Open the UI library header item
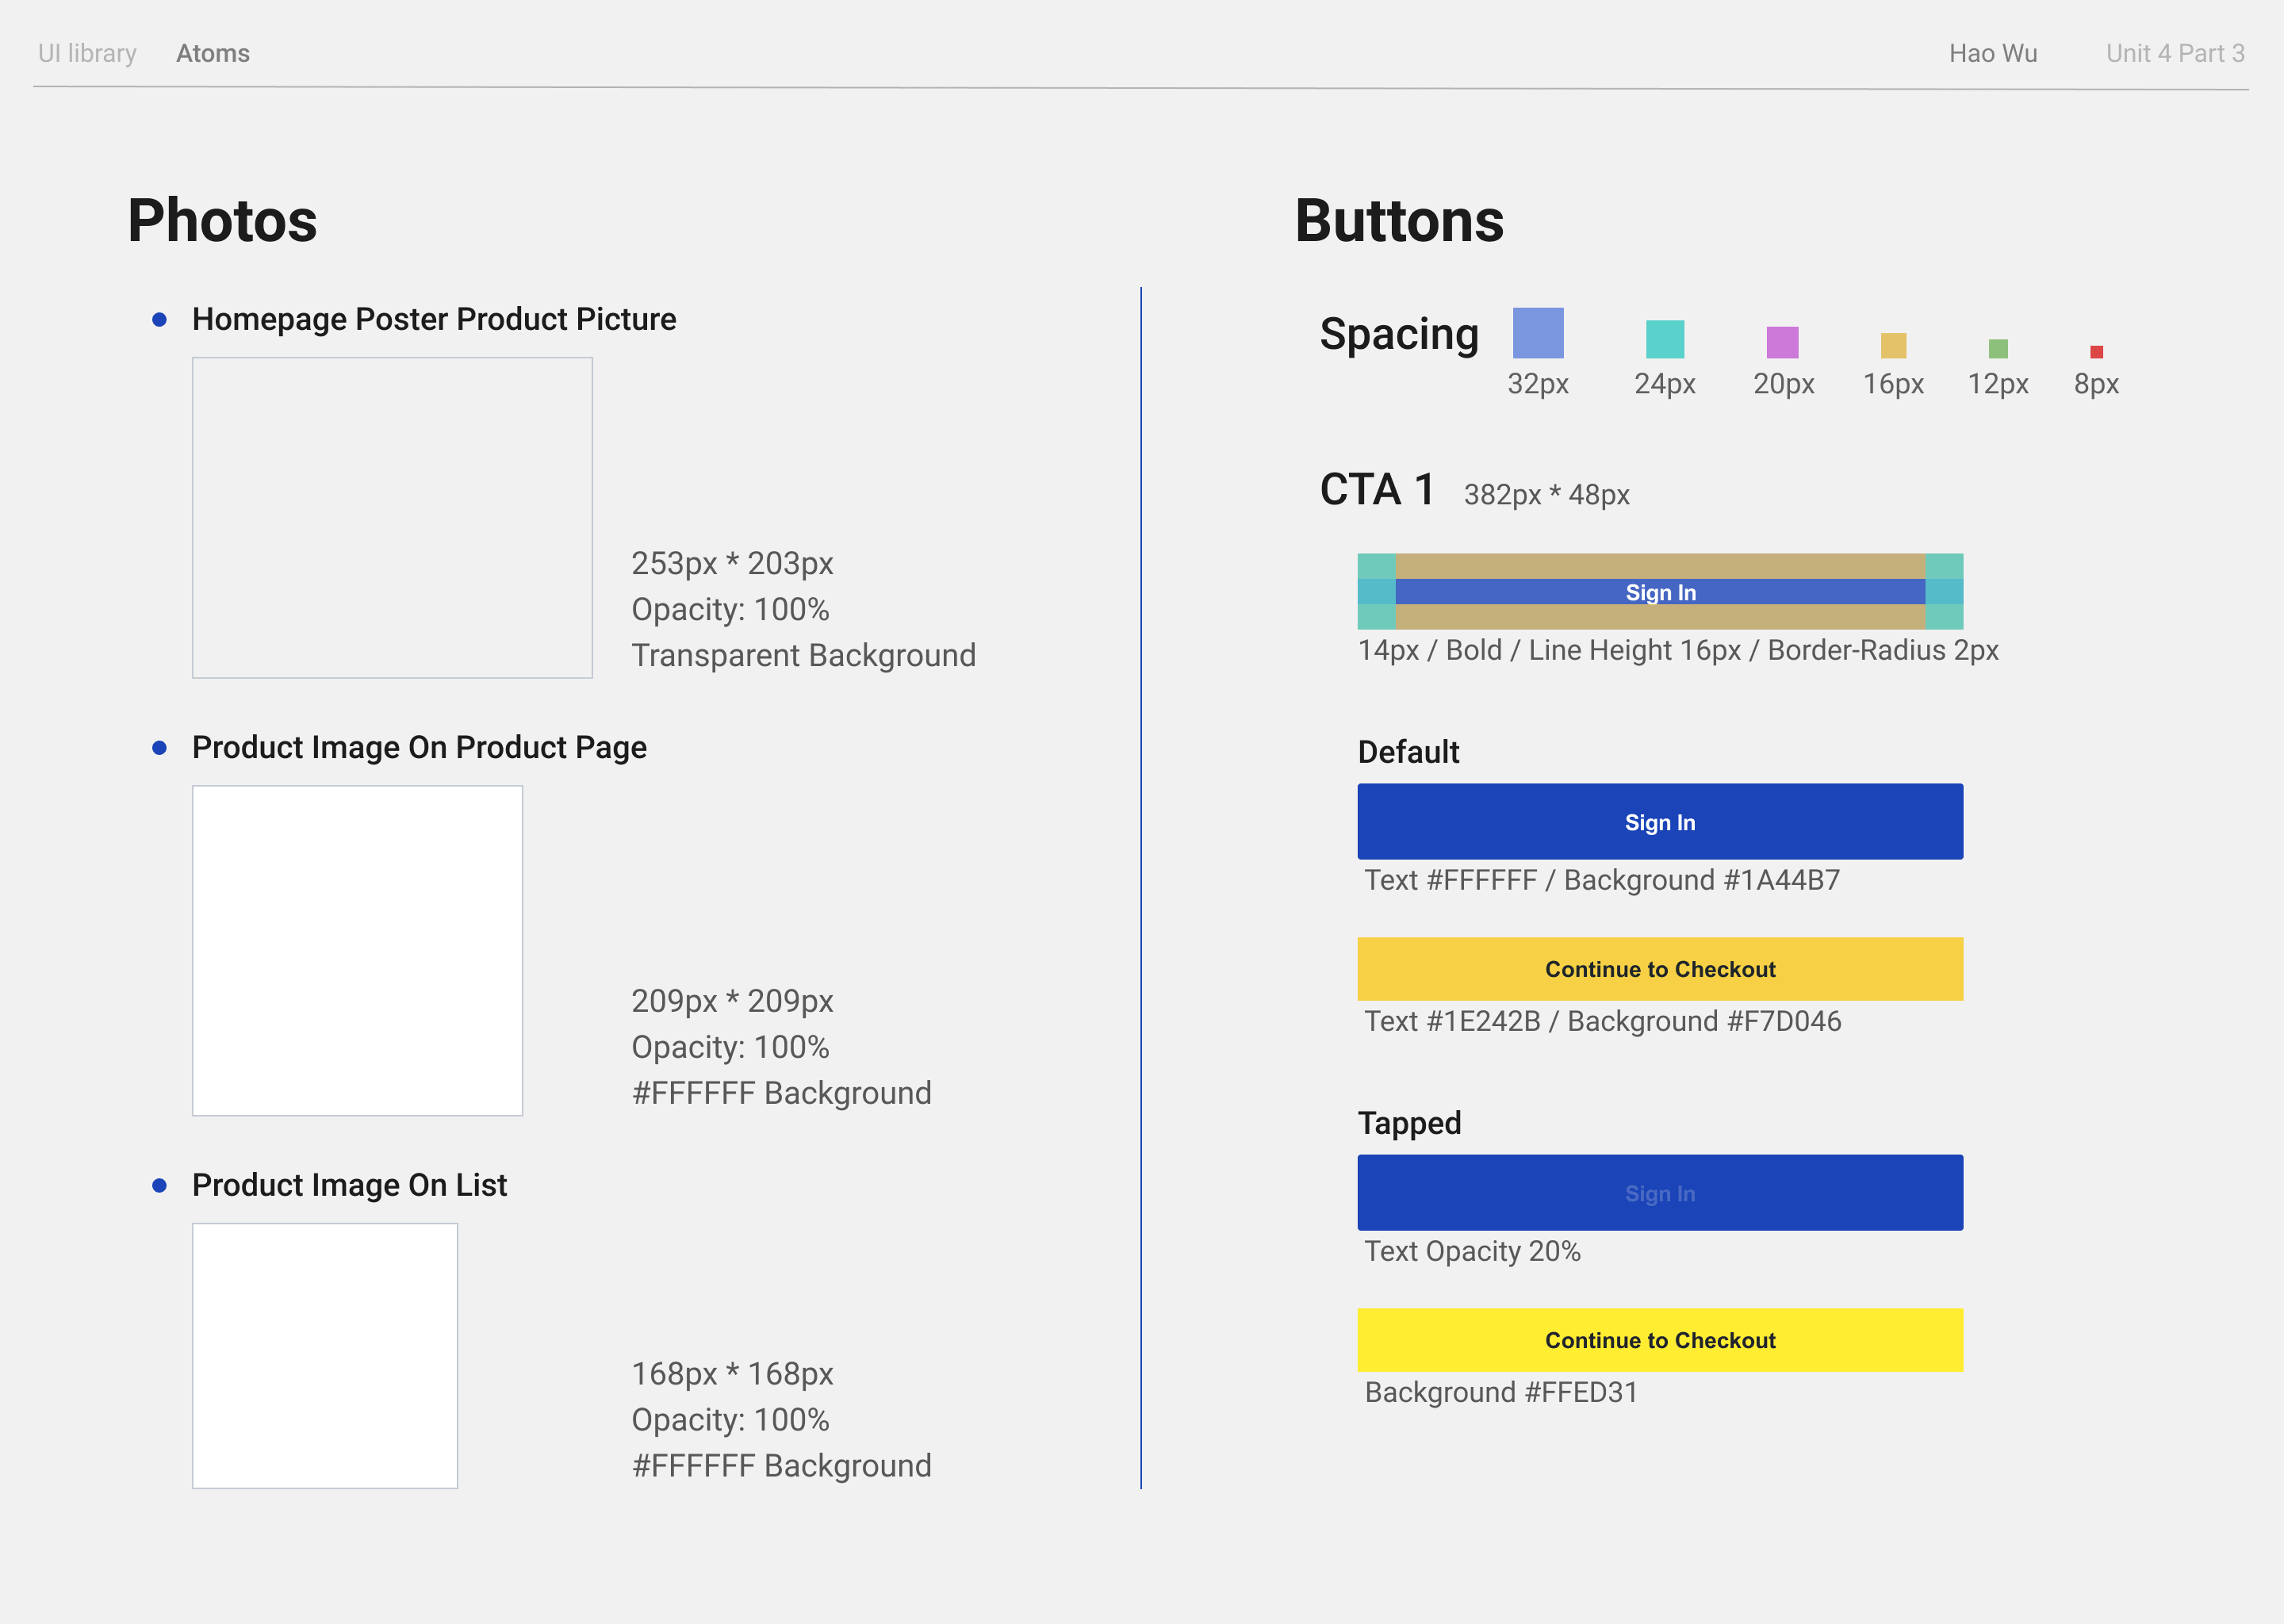The image size is (2284, 1624). [87, 53]
